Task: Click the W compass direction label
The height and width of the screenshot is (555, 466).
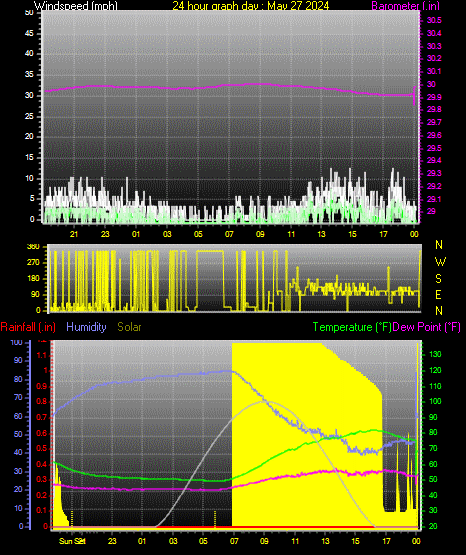Action: coord(440,262)
